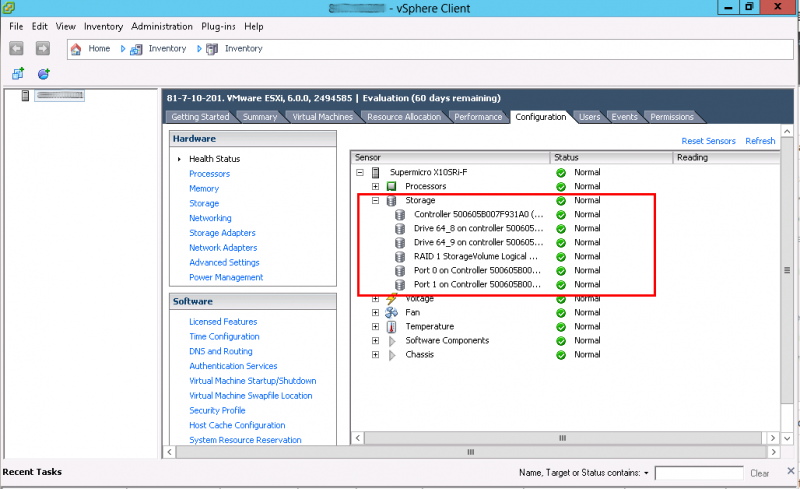
Task: Click the Recent Tasks filter input field
Action: pos(698,473)
